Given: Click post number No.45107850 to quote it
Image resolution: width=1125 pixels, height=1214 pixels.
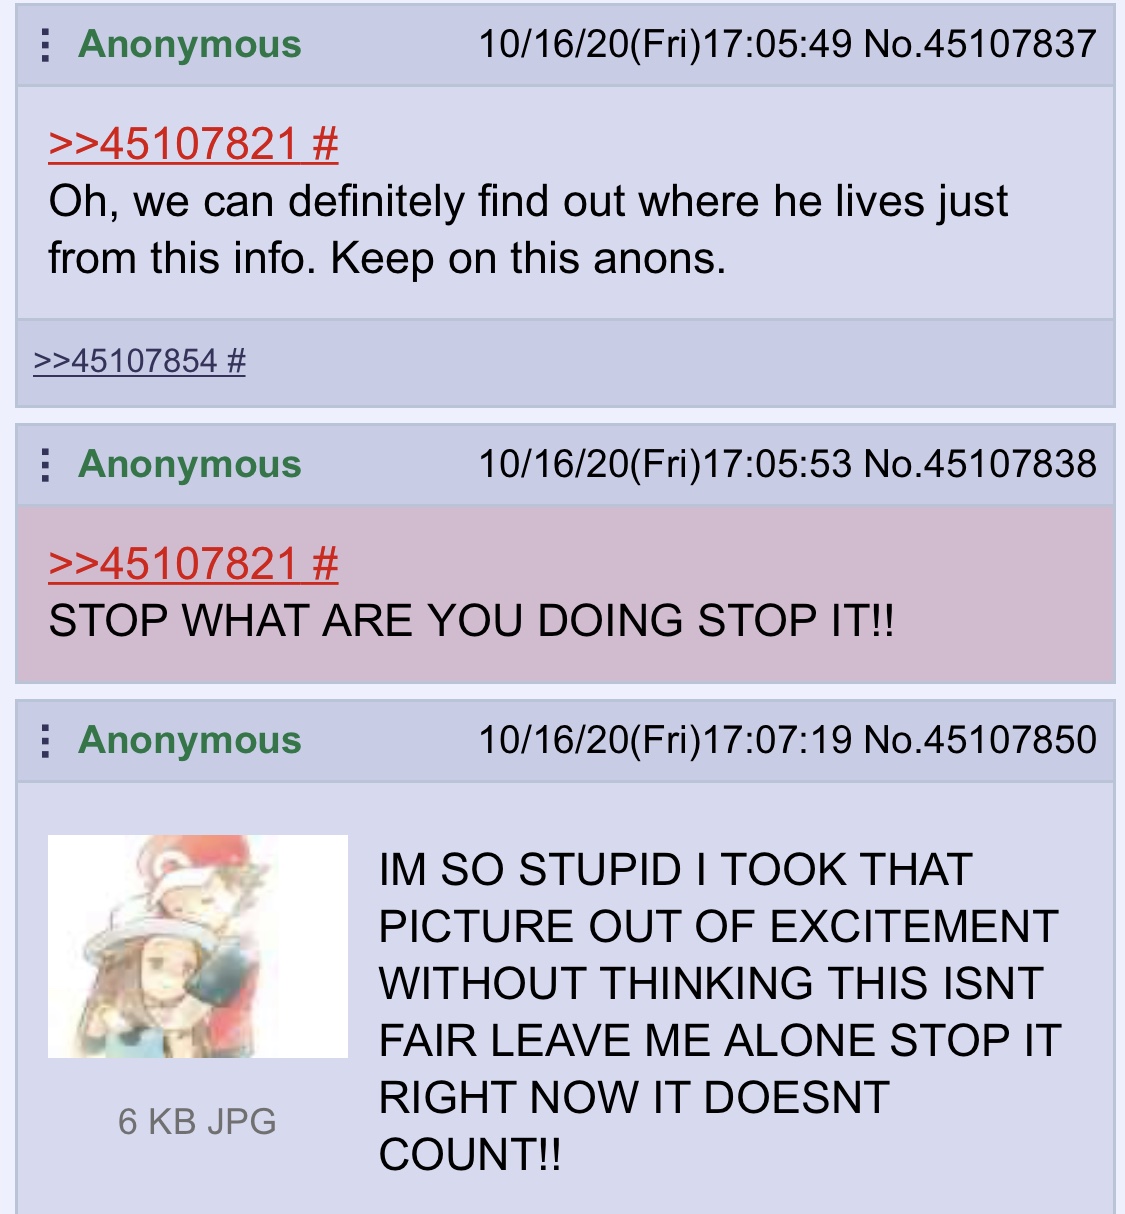Looking at the screenshot, I should click(x=980, y=740).
